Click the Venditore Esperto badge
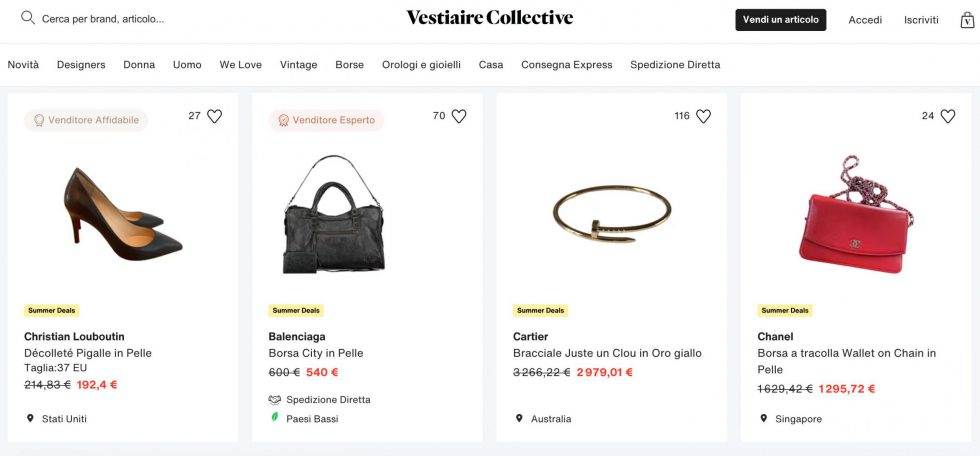Screen dimensions: 980x456 [326, 120]
